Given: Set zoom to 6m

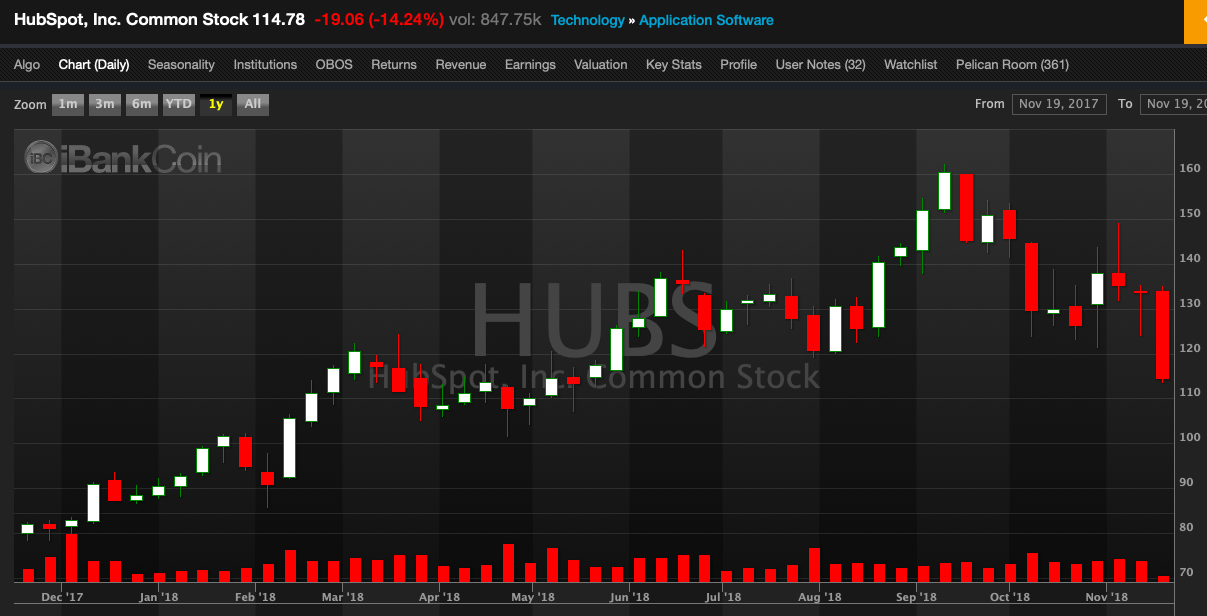Looking at the screenshot, I should point(142,104).
